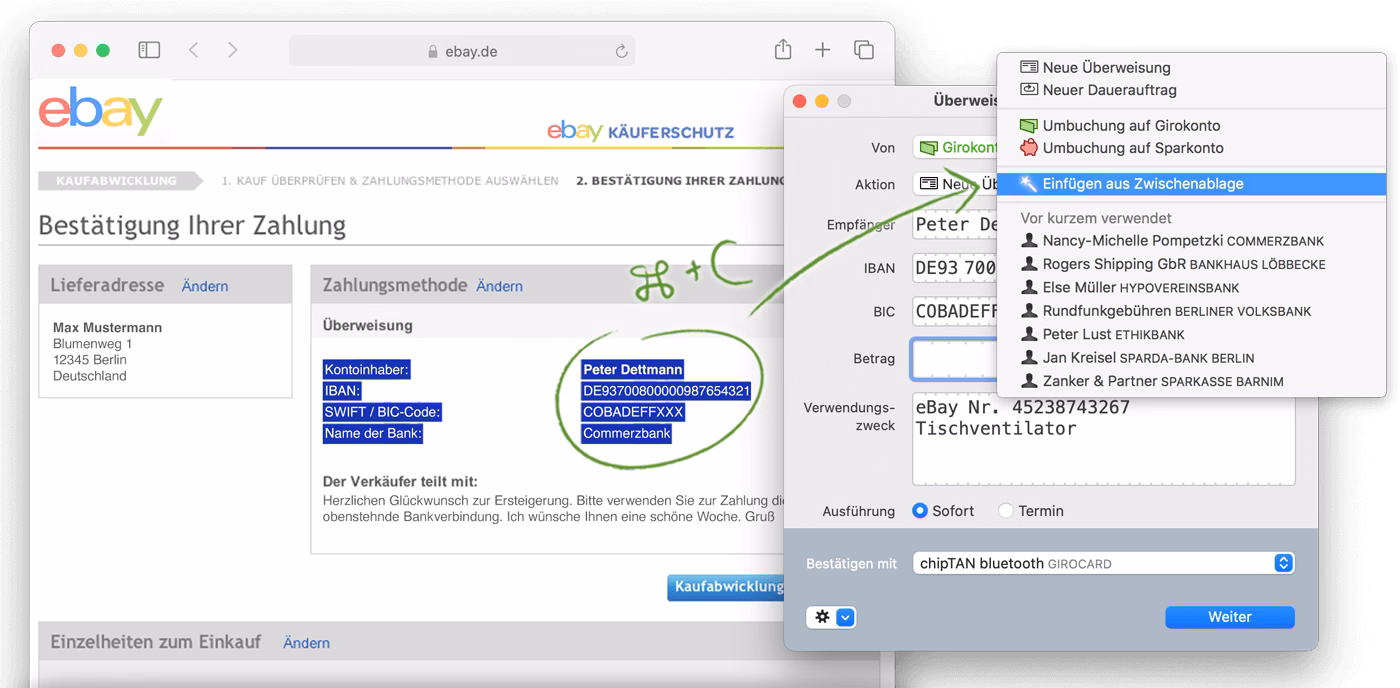Toggle Safari sidebar icon
The height and width of the screenshot is (688, 1400).
(149, 50)
